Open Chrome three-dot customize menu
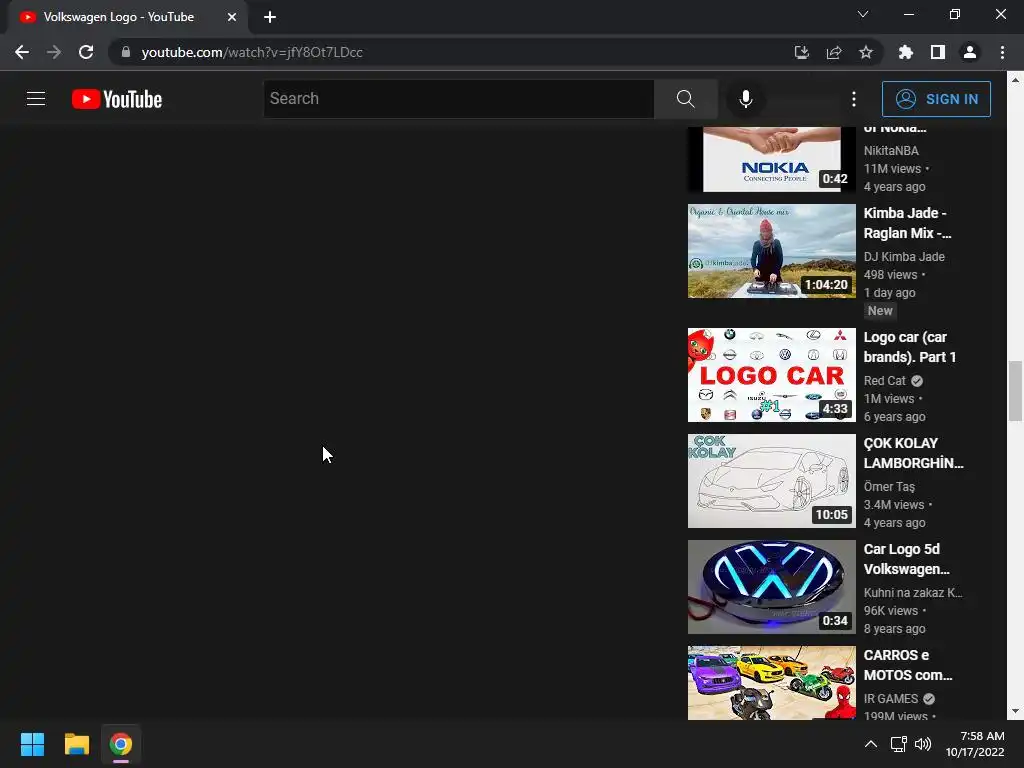Viewport: 1024px width, 768px height. pyautogui.click(x=1002, y=52)
